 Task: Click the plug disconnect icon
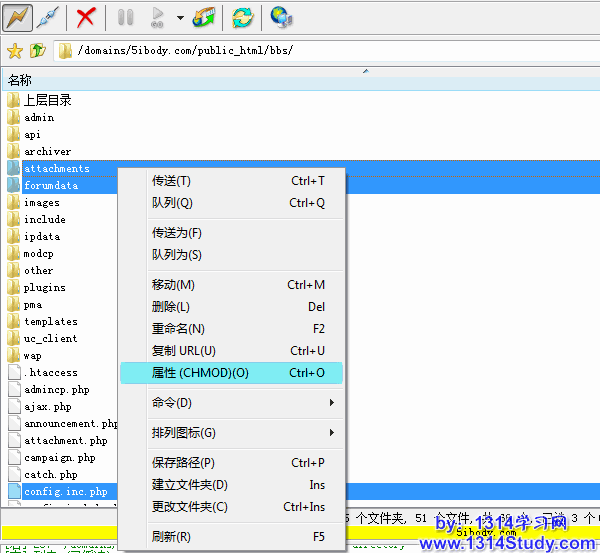(48, 17)
